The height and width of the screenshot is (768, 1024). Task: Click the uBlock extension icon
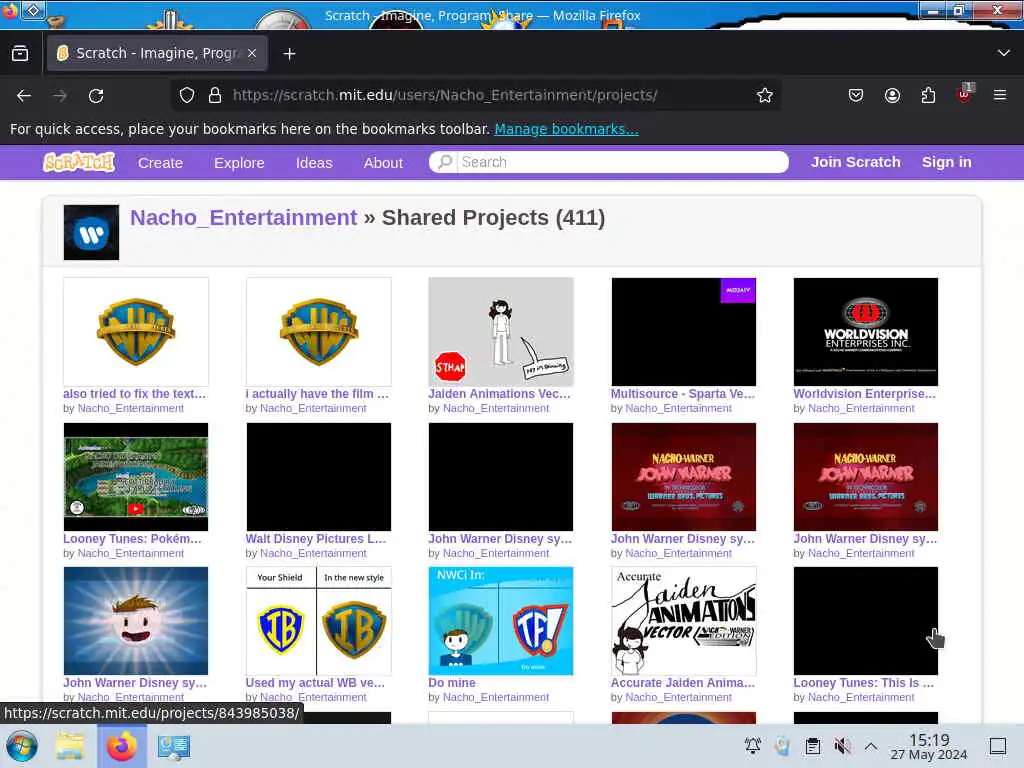pos(965,94)
